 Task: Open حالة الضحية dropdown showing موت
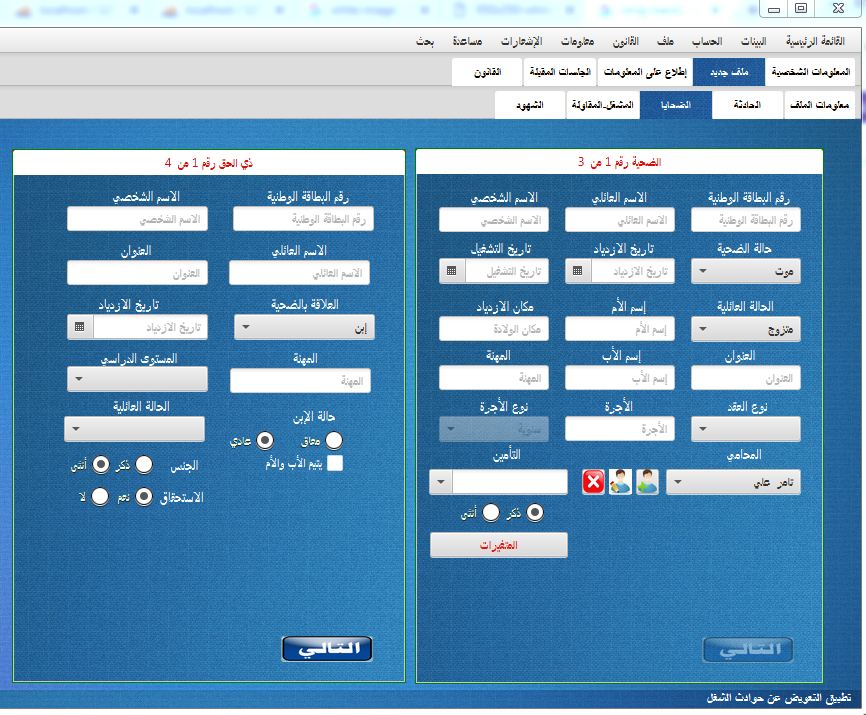pos(746,271)
